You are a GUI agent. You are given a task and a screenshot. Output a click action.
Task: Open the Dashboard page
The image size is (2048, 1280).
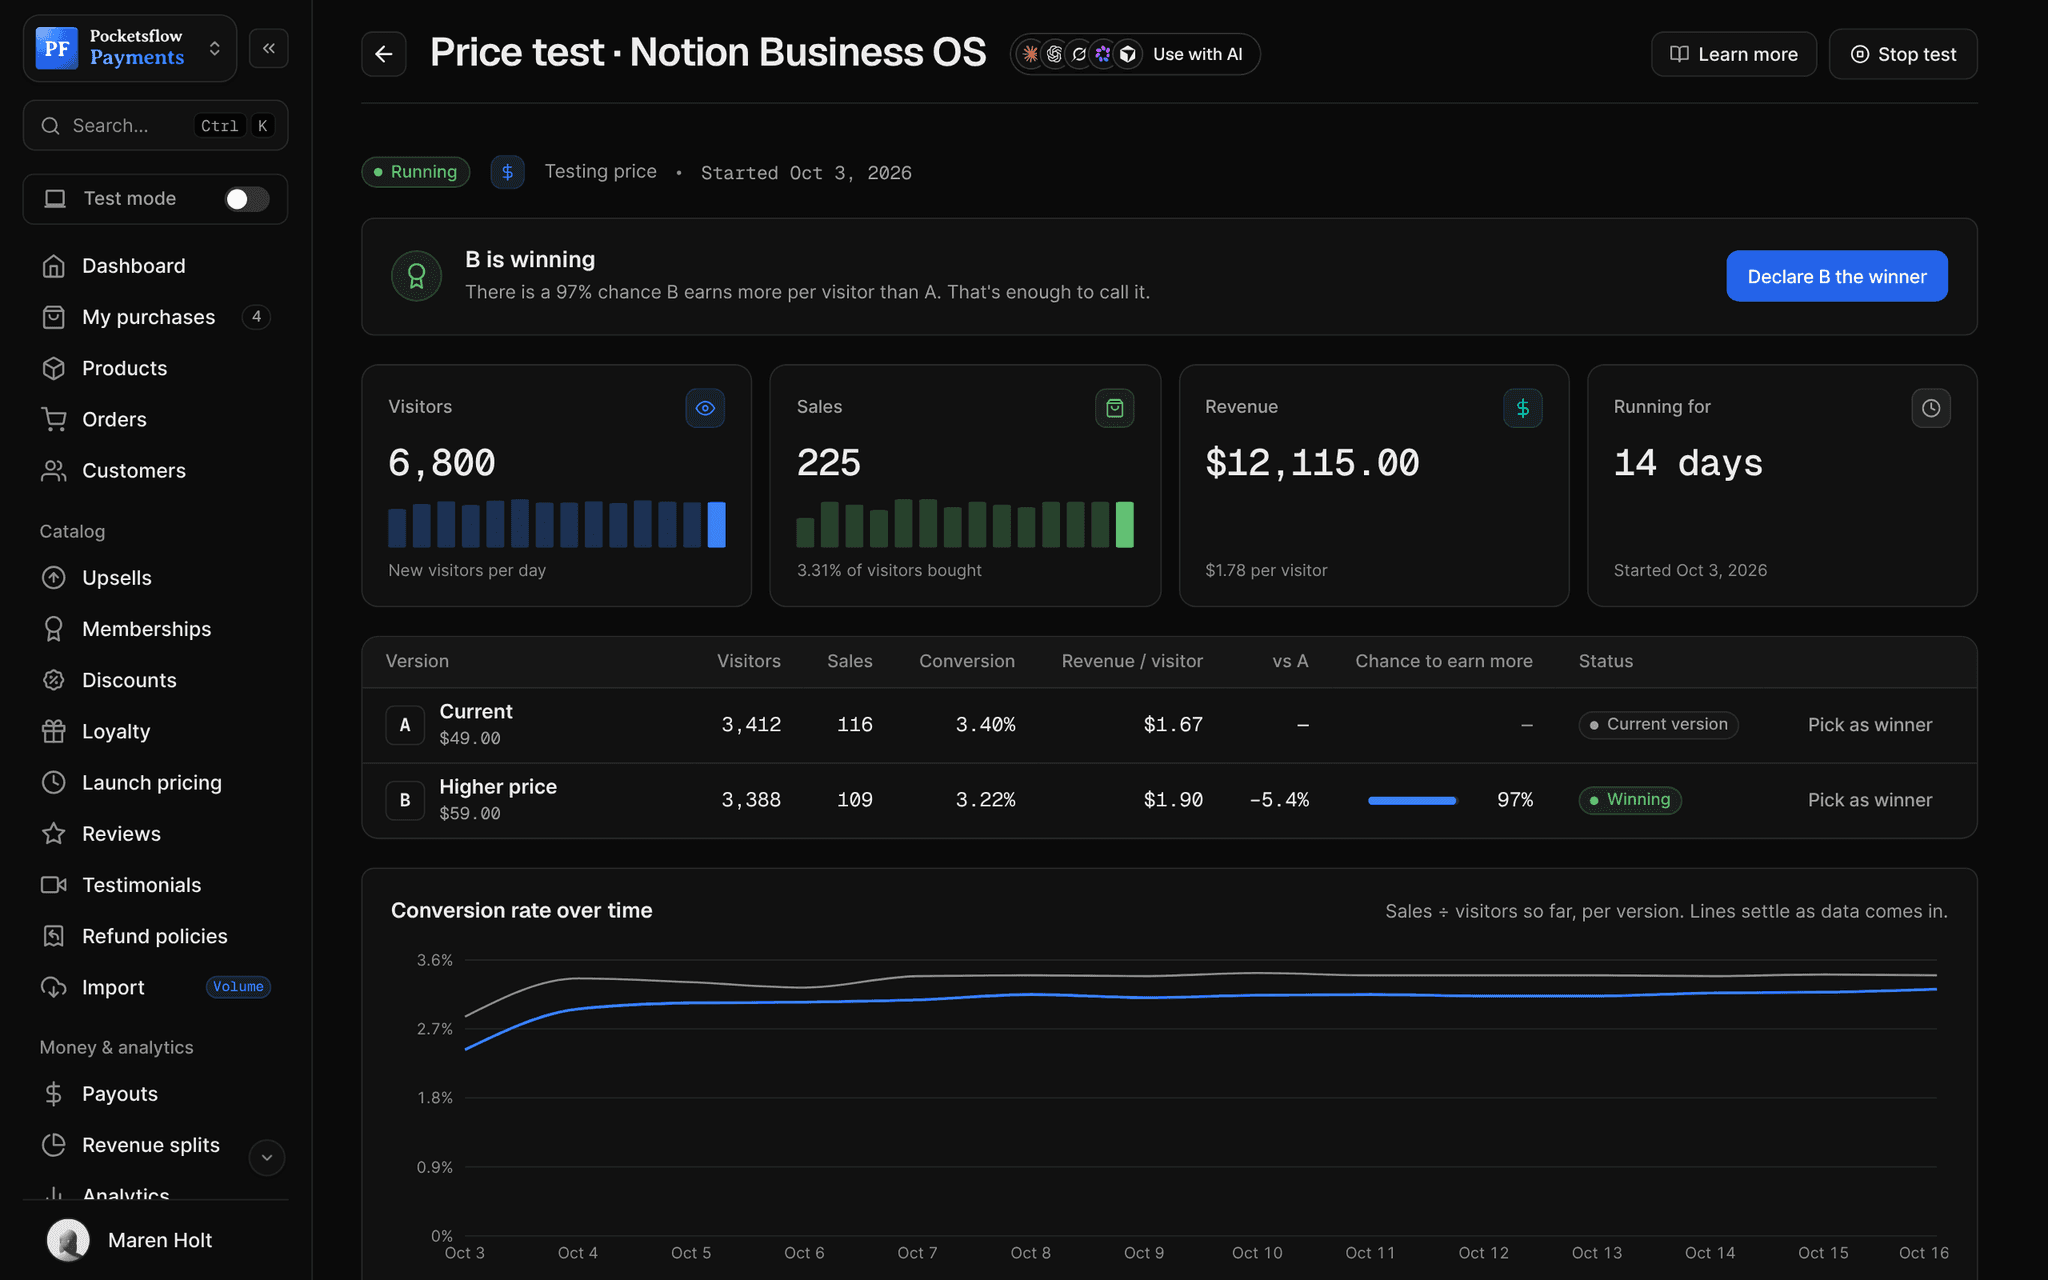click(155, 266)
